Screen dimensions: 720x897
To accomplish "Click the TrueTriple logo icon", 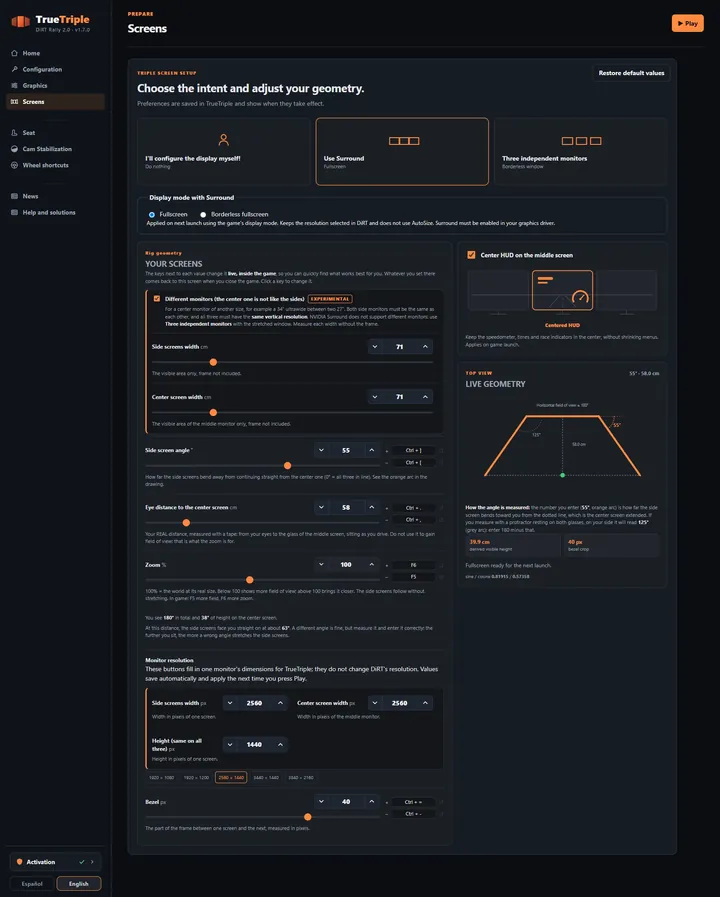I will tap(21, 22).
